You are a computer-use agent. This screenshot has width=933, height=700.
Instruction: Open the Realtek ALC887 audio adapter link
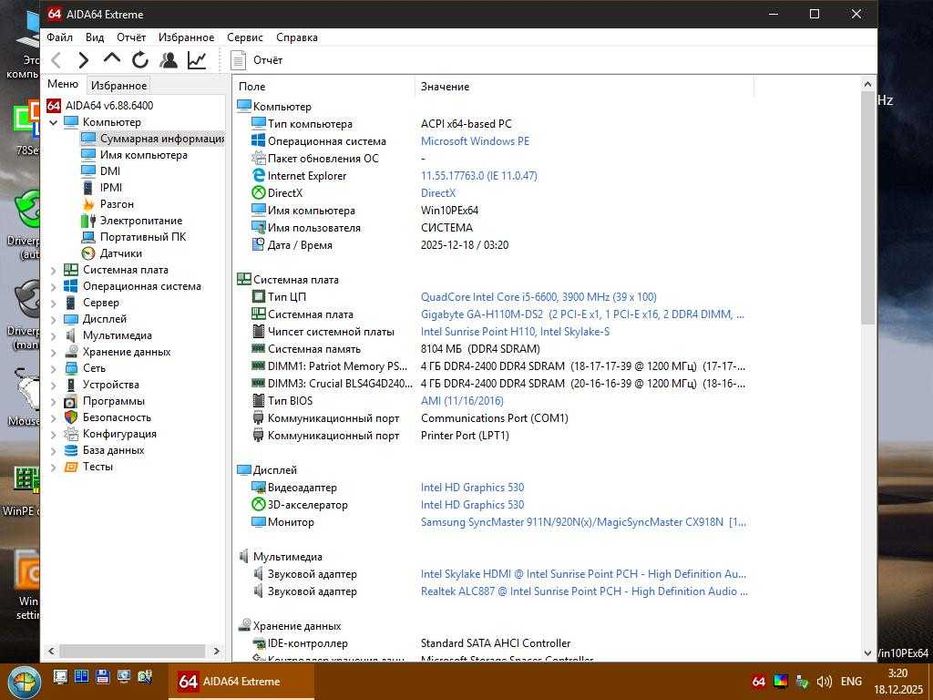(584, 591)
